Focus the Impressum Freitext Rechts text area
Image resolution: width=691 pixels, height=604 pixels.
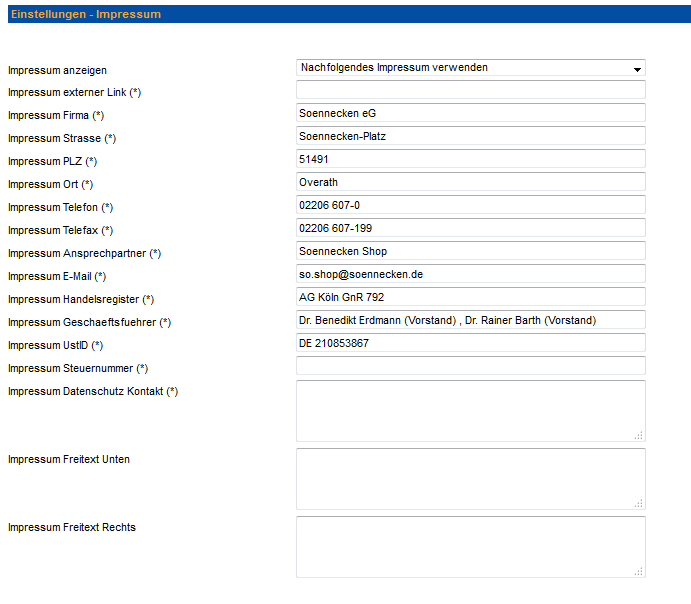click(x=471, y=547)
